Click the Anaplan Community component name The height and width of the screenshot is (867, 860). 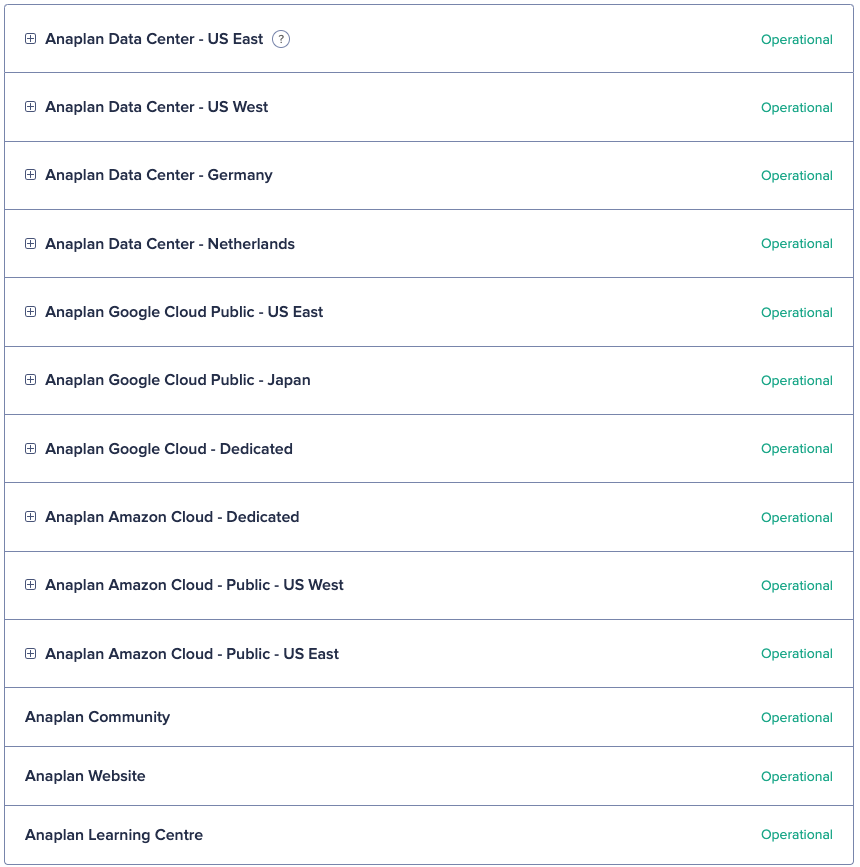(97, 717)
